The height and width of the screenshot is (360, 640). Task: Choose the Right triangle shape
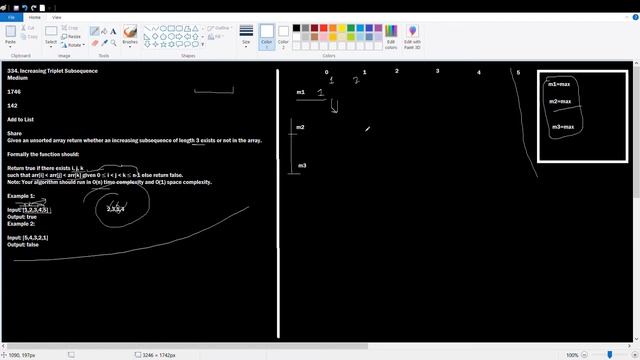click(147, 36)
